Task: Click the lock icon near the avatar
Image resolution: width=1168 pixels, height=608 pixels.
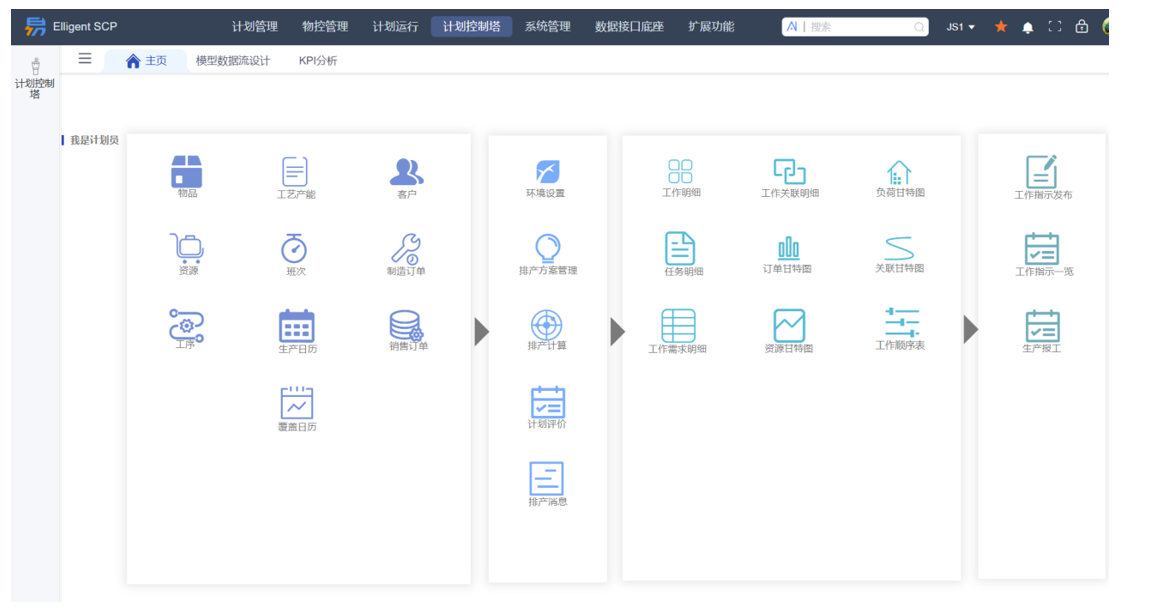Action: coord(1082,27)
